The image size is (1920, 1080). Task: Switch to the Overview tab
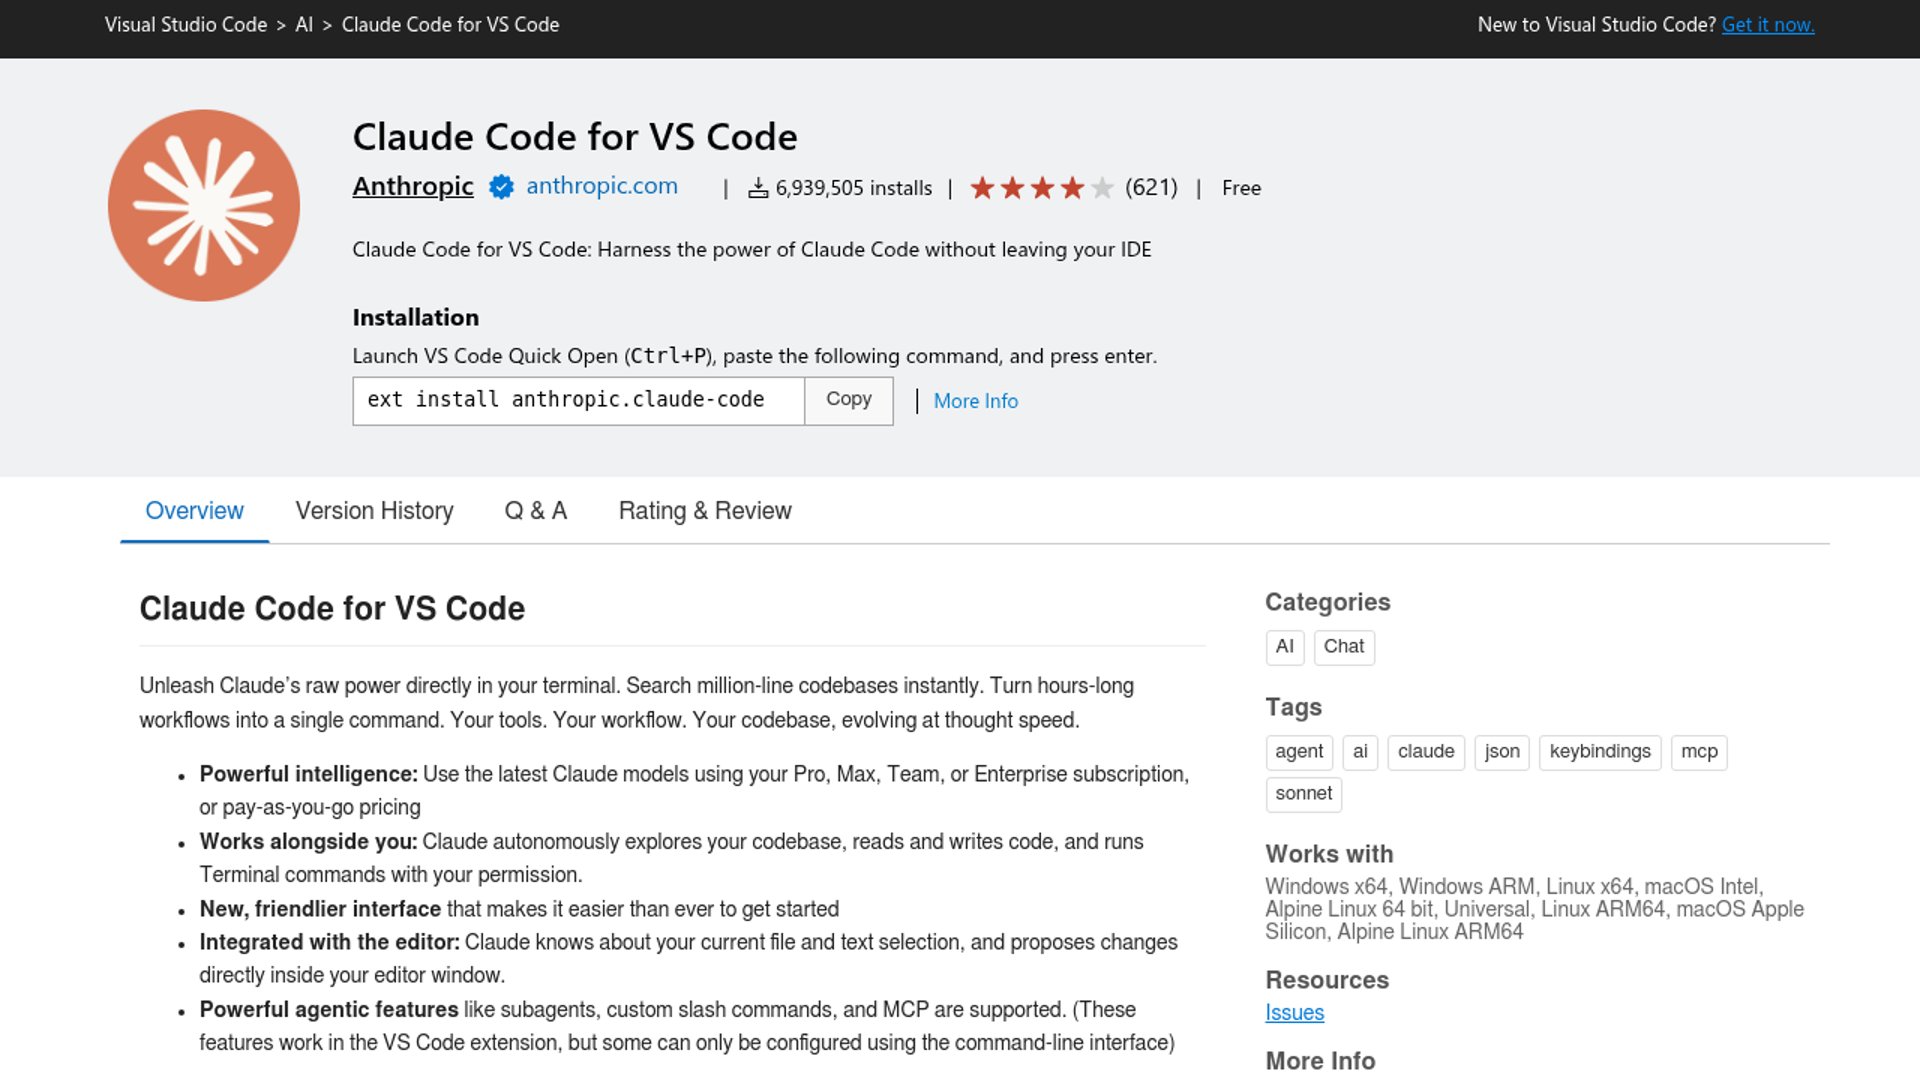[194, 511]
